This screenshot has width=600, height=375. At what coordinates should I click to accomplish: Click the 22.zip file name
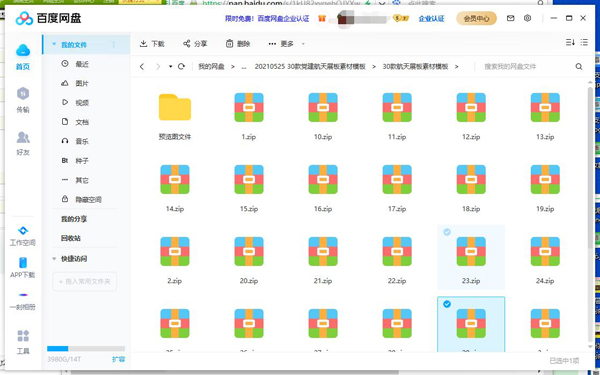pos(397,281)
